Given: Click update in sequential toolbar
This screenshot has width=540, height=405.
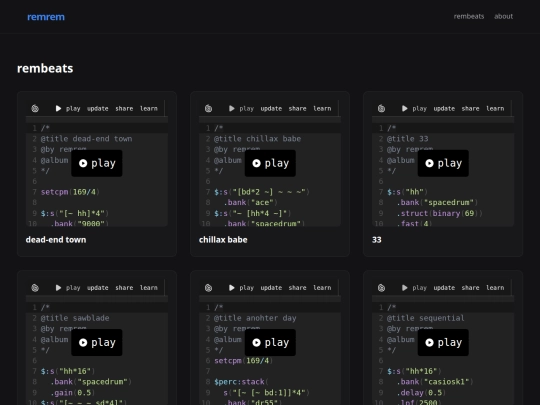Looking at the screenshot, I should [x=444, y=288].
